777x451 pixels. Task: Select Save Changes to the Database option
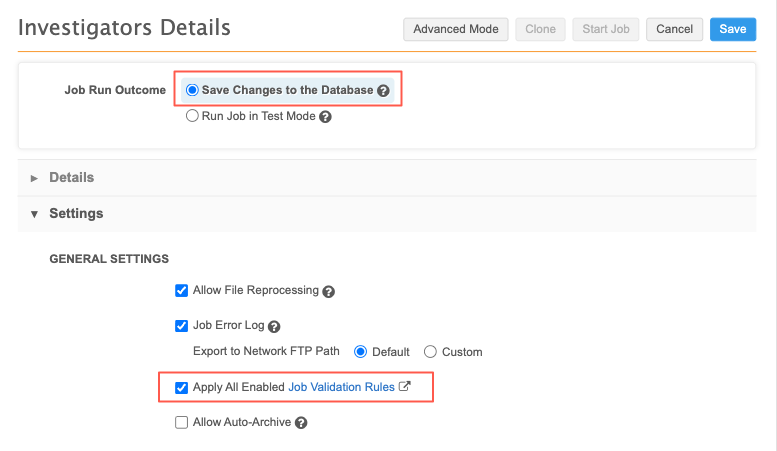tap(193, 90)
